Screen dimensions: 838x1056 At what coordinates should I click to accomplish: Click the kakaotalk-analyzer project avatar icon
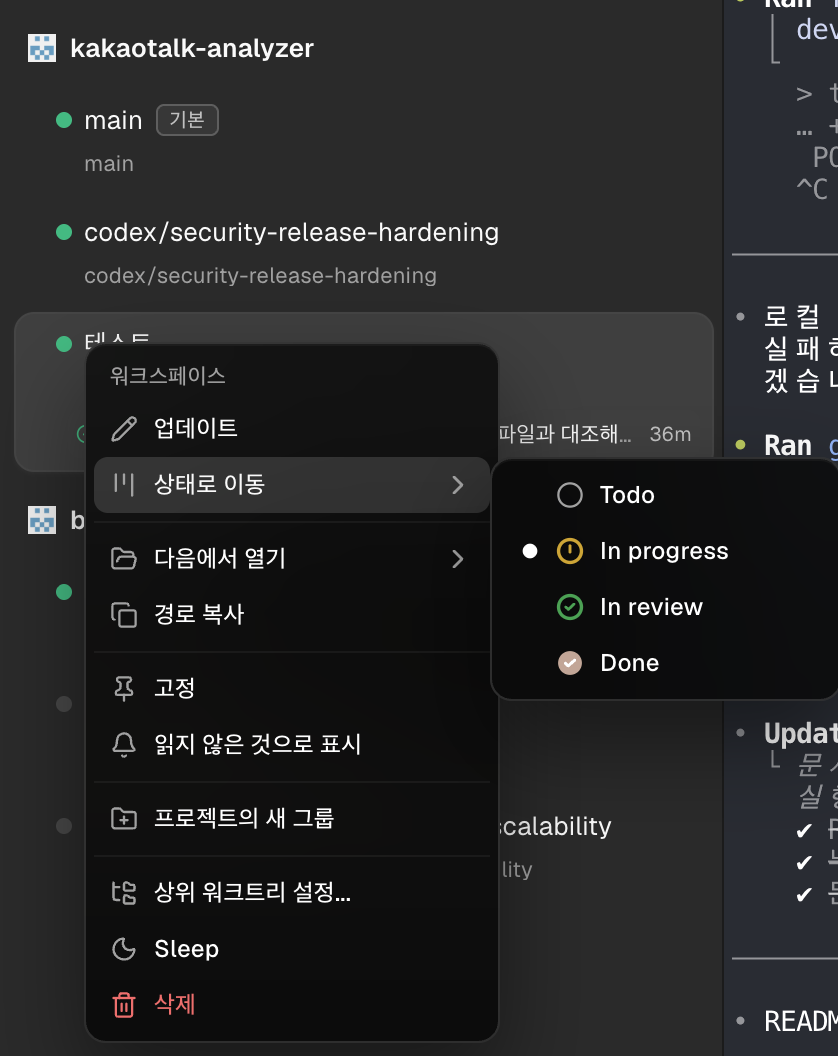42,48
